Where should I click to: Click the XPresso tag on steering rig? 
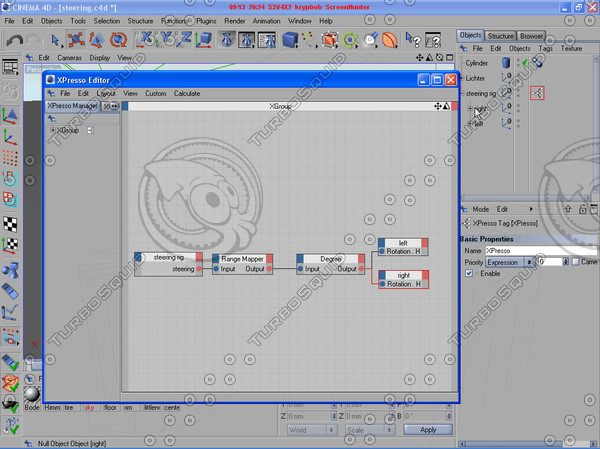coord(537,93)
